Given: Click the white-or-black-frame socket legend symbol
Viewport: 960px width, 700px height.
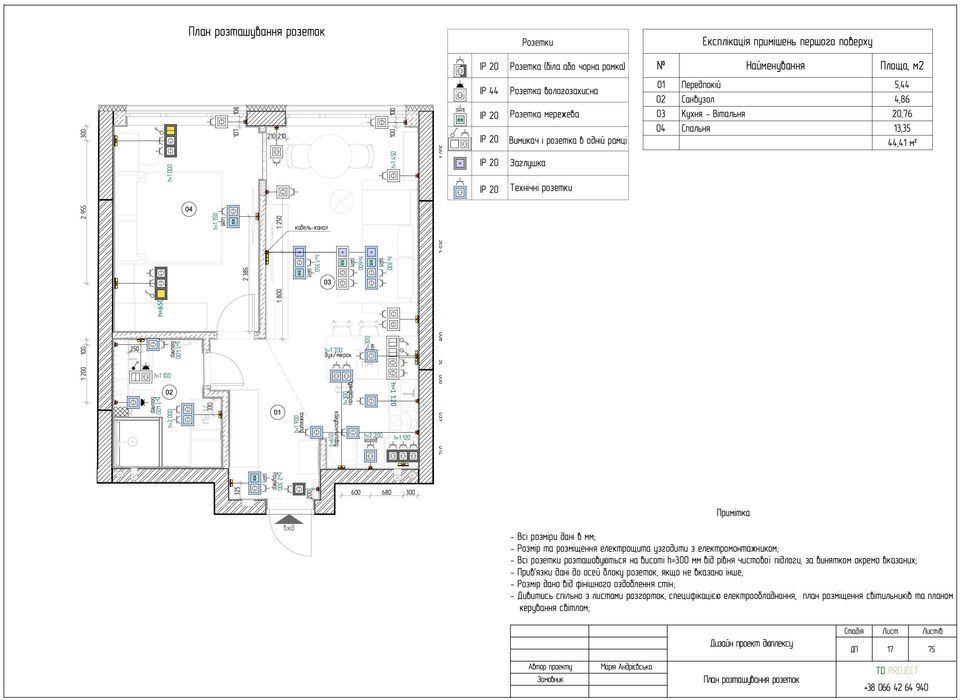Looking at the screenshot, I should click(460, 66).
